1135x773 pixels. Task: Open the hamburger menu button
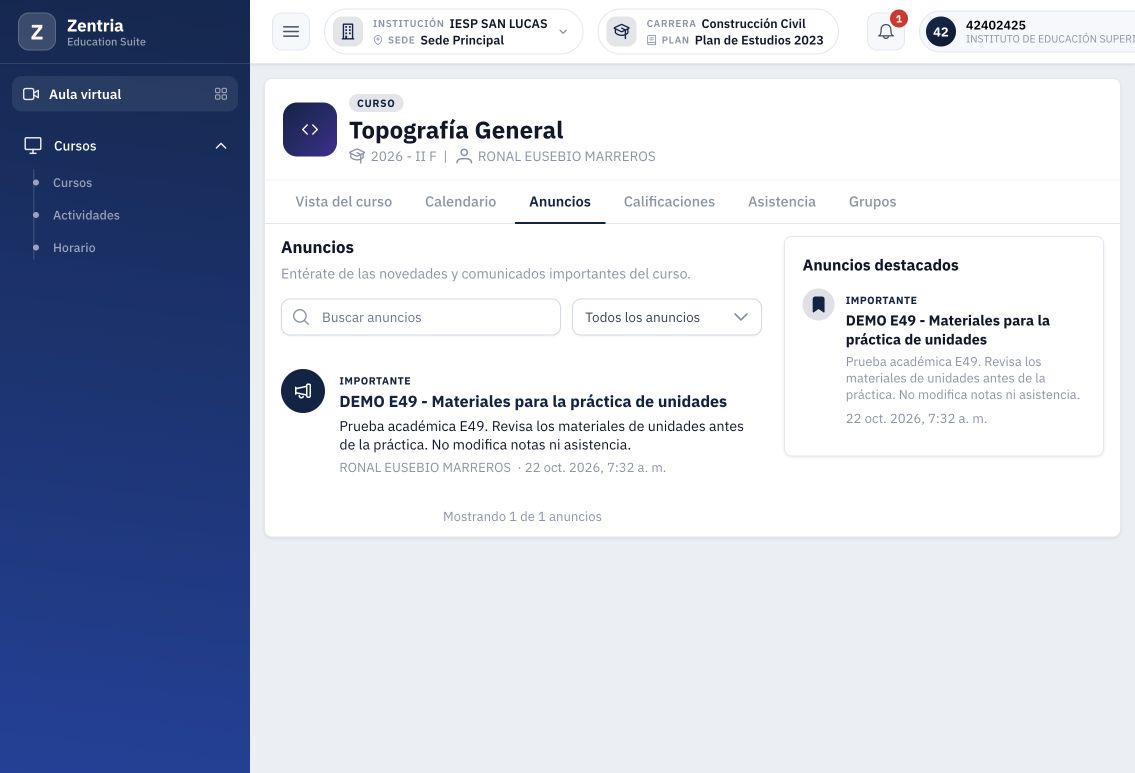click(291, 32)
